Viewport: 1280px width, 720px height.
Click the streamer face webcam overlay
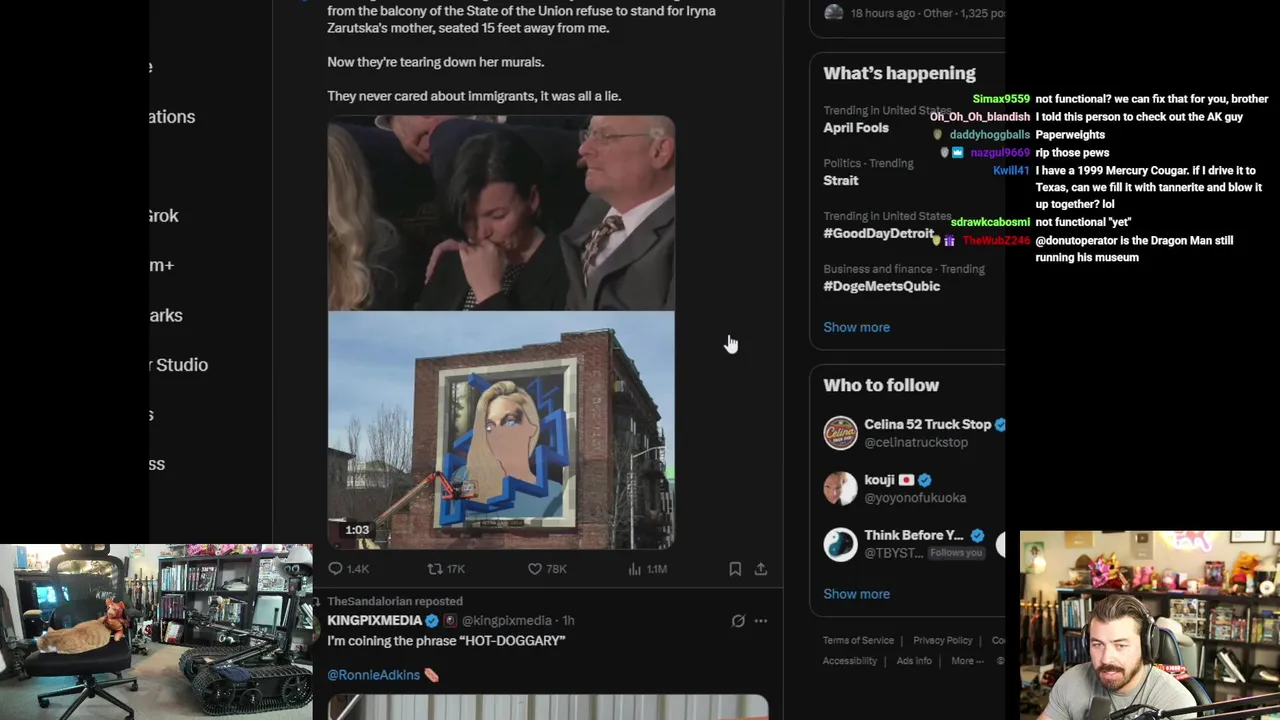click(x=1150, y=625)
